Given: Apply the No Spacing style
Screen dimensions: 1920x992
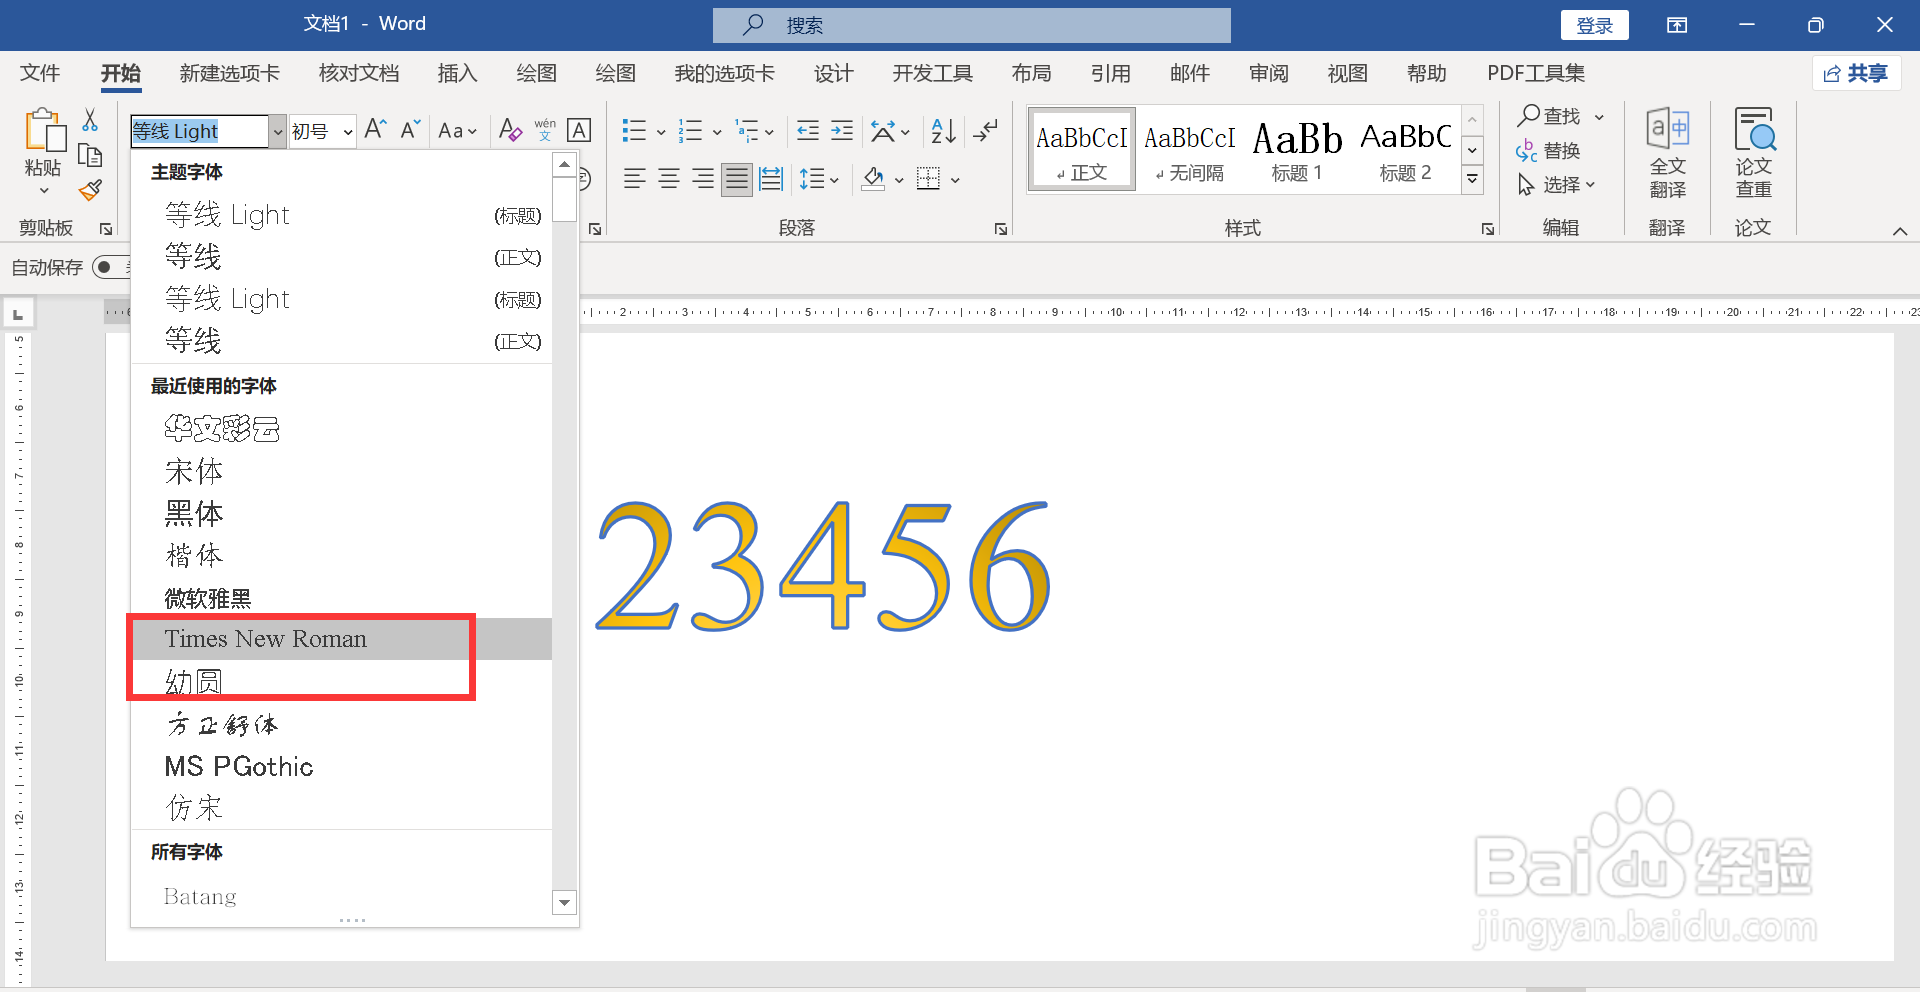Looking at the screenshot, I should point(1190,149).
